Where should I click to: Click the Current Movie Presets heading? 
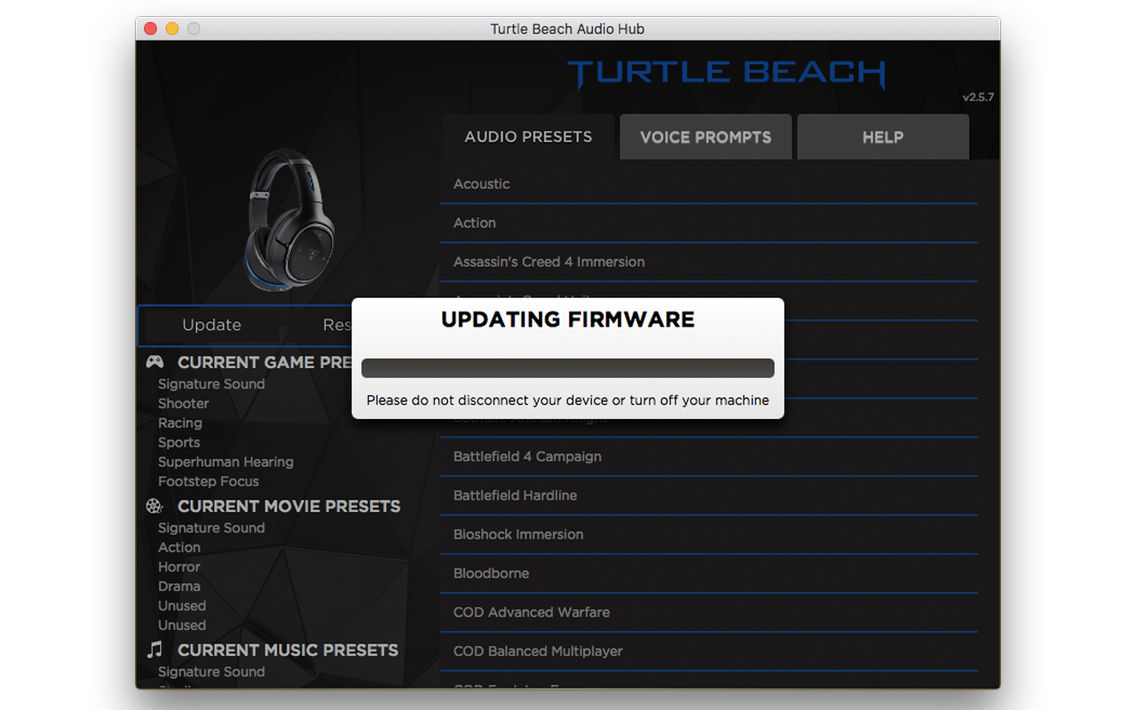289,506
